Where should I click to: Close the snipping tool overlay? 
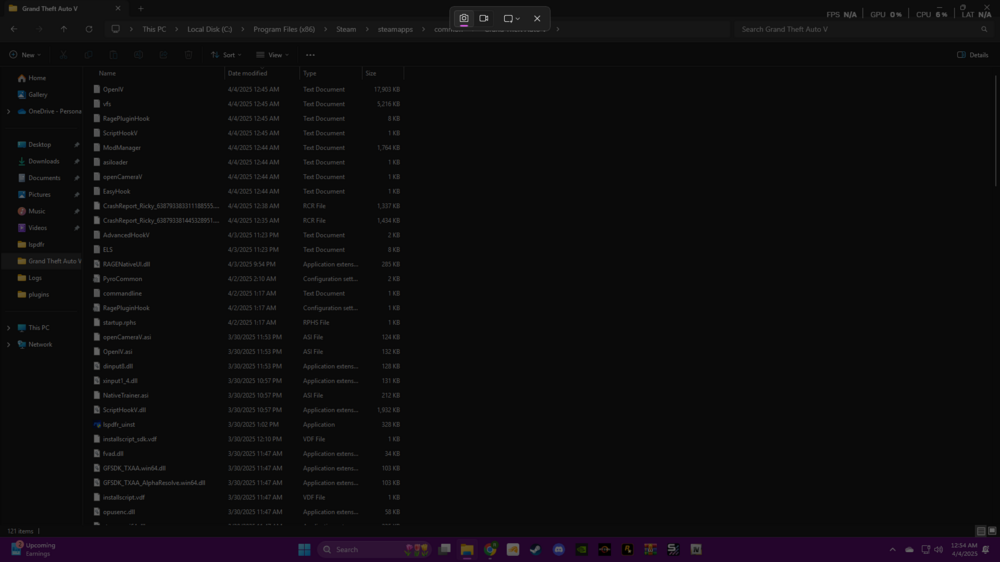(x=537, y=18)
